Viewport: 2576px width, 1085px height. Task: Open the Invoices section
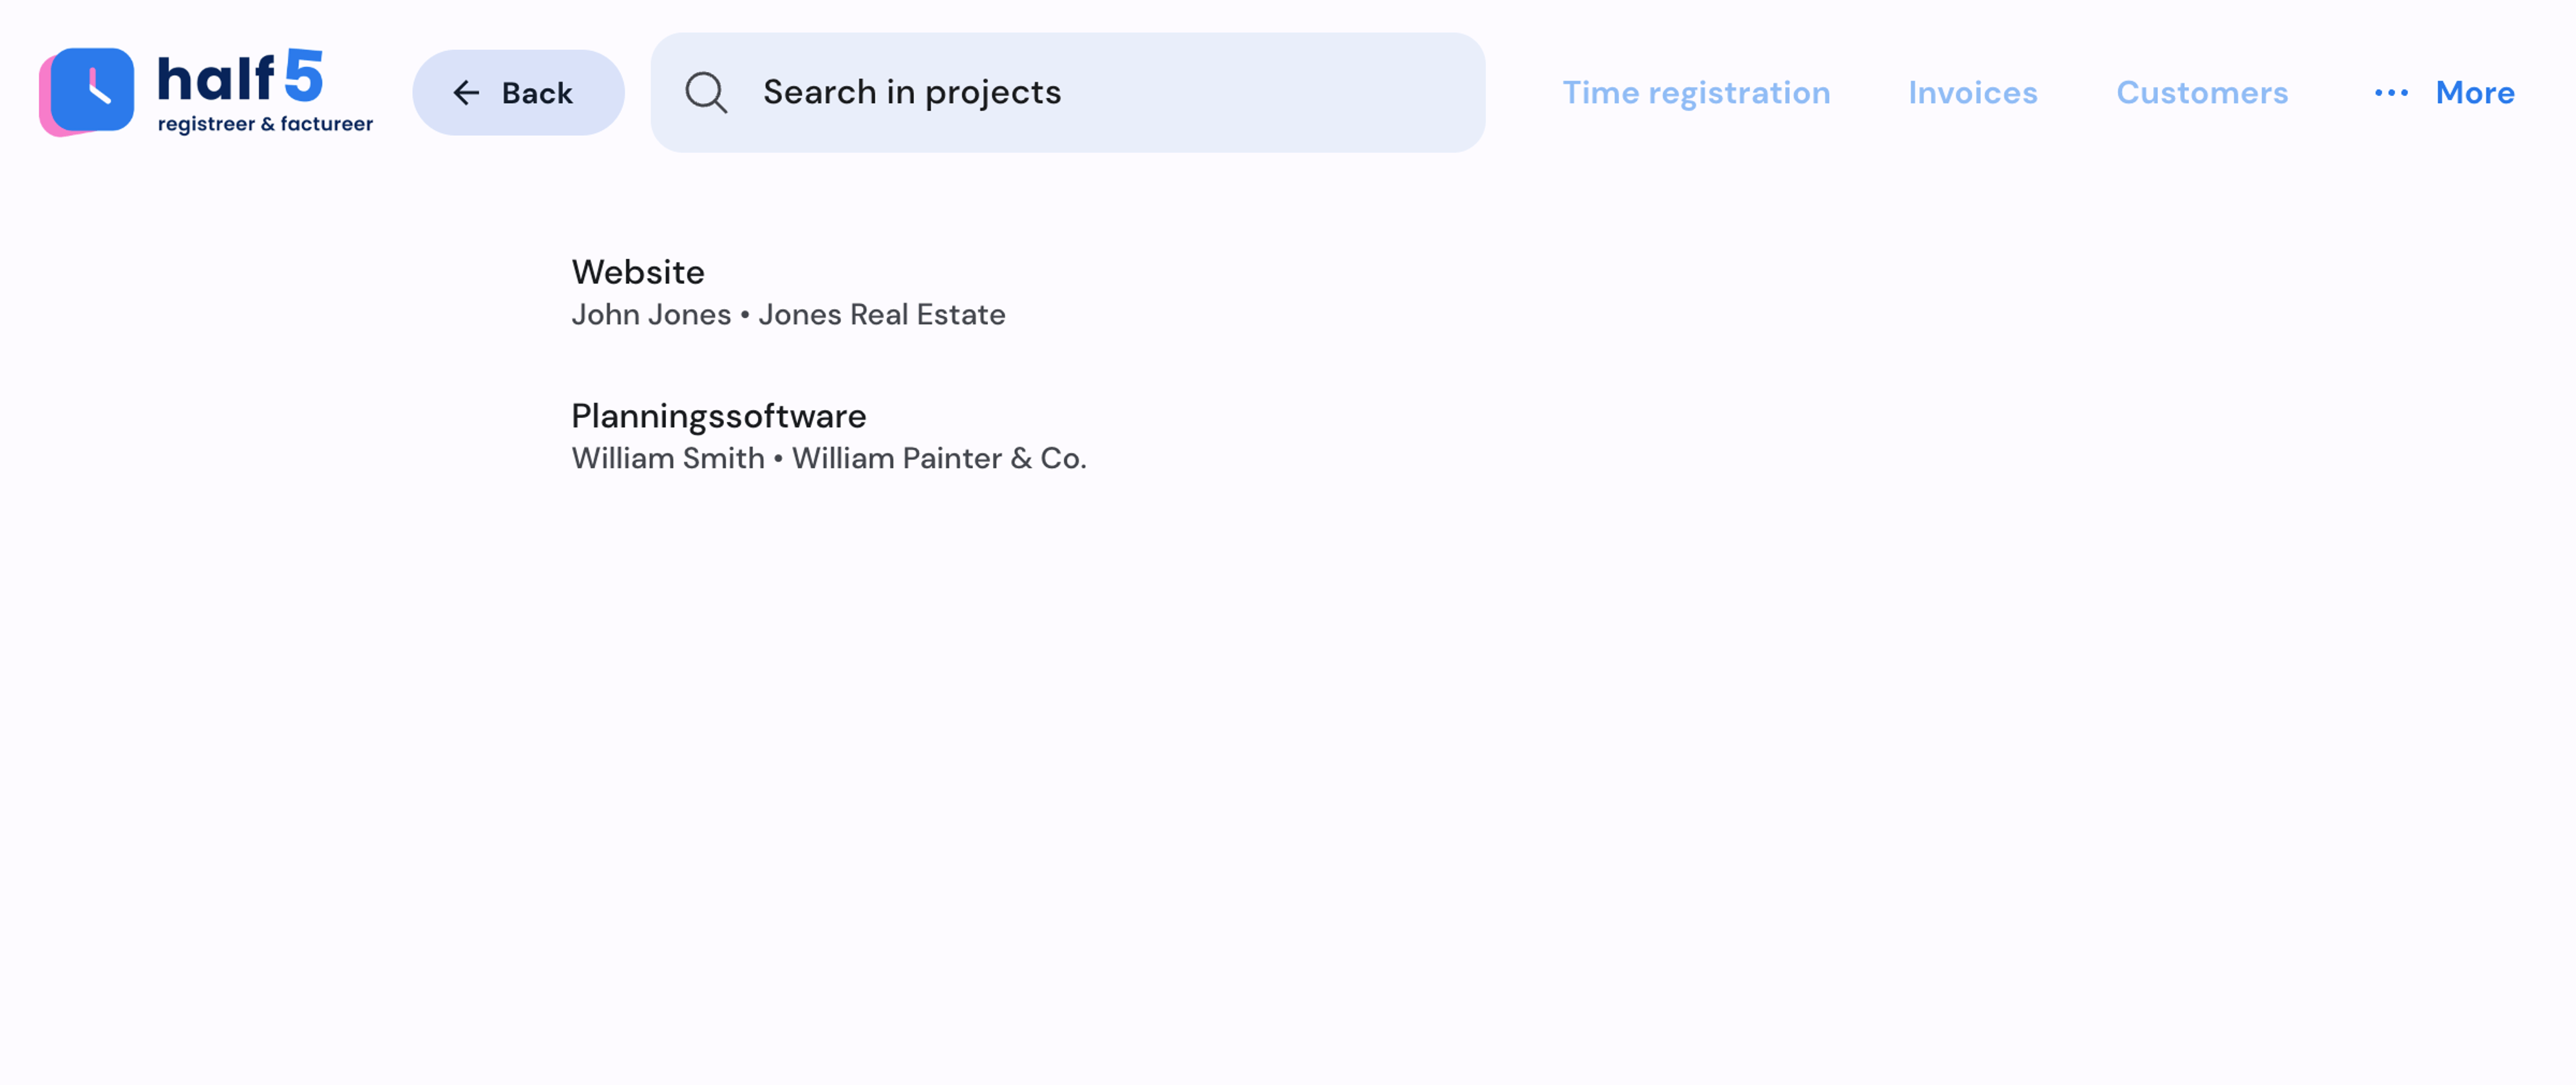(x=1973, y=92)
